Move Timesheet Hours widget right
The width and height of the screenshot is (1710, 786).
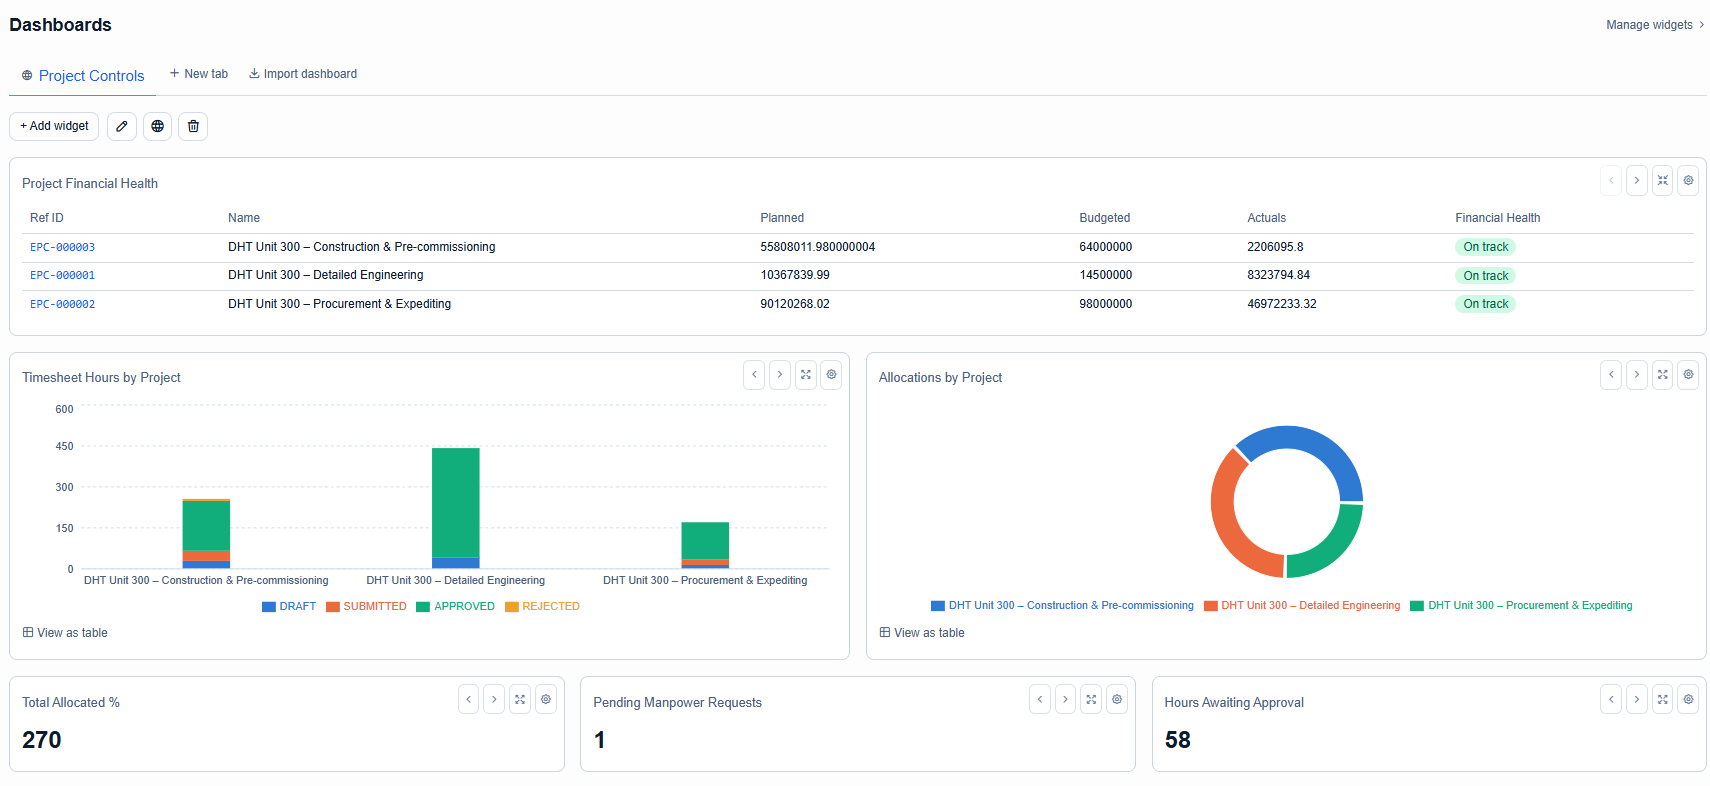click(x=780, y=375)
